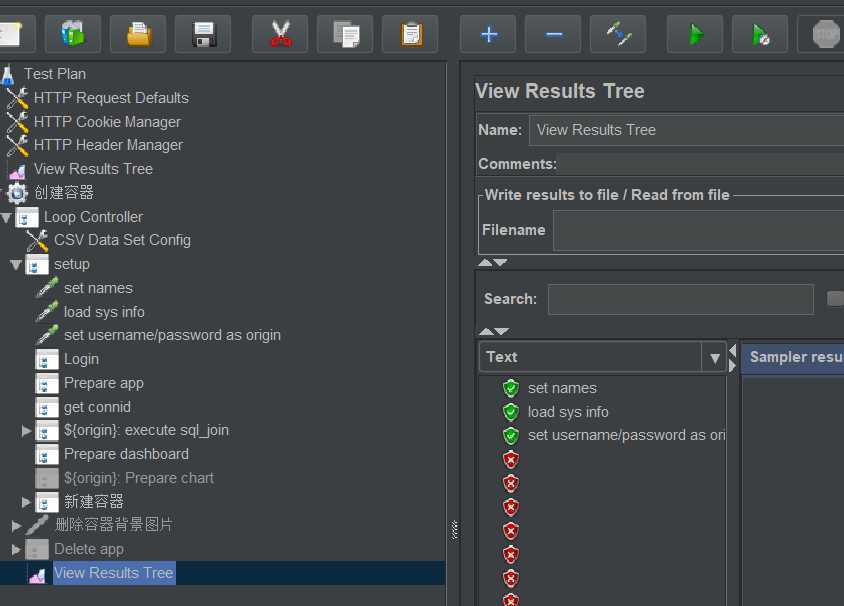Click the wrench icon beside HTTP Cookie Manager
Viewport: 844px width, 606px height.
tap(17, 122)
